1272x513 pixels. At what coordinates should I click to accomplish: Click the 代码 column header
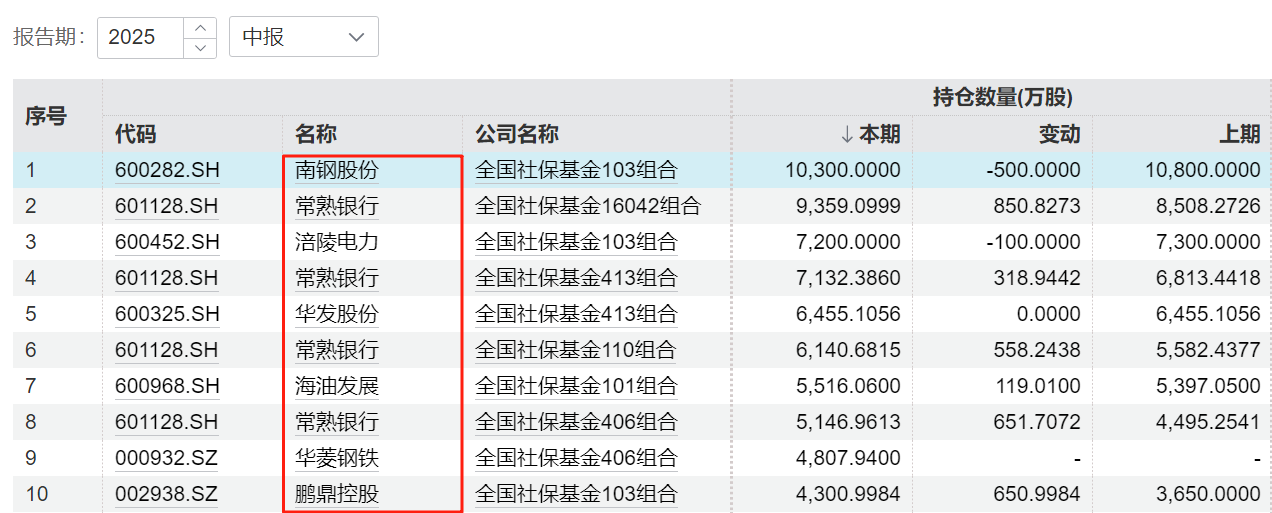click(135, 134)
